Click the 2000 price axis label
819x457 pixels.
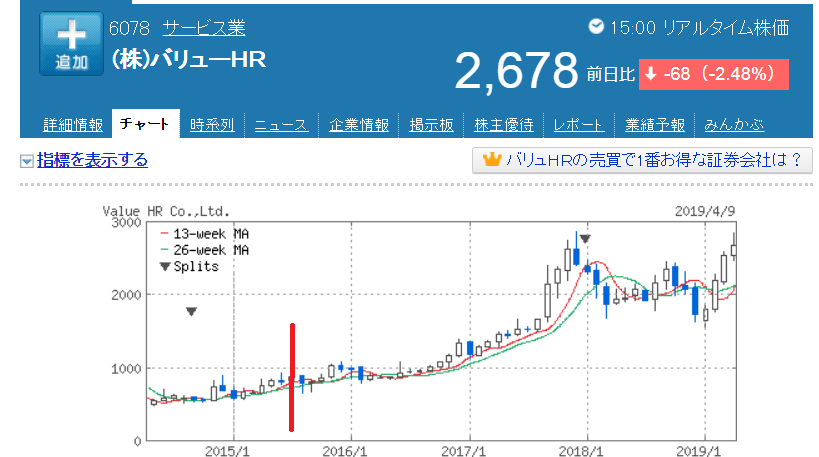click(126, 295)
